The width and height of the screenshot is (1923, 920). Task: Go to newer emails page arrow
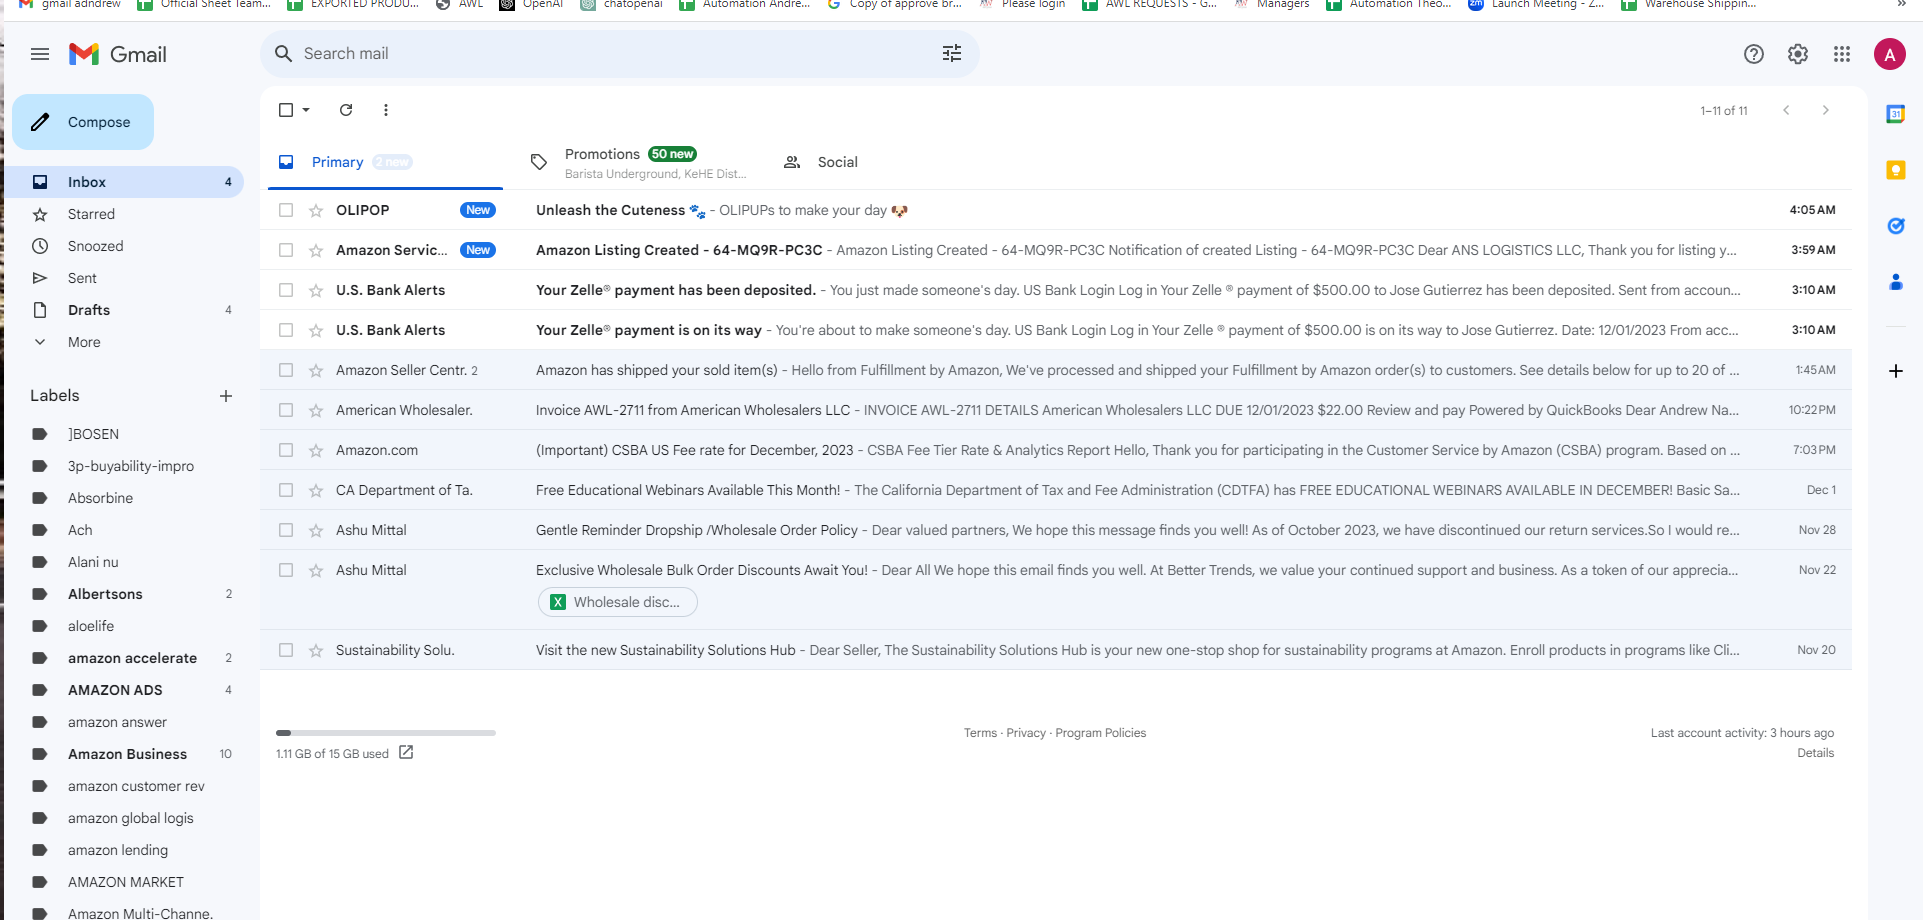pyautogui.click(x=1786, y=110)
